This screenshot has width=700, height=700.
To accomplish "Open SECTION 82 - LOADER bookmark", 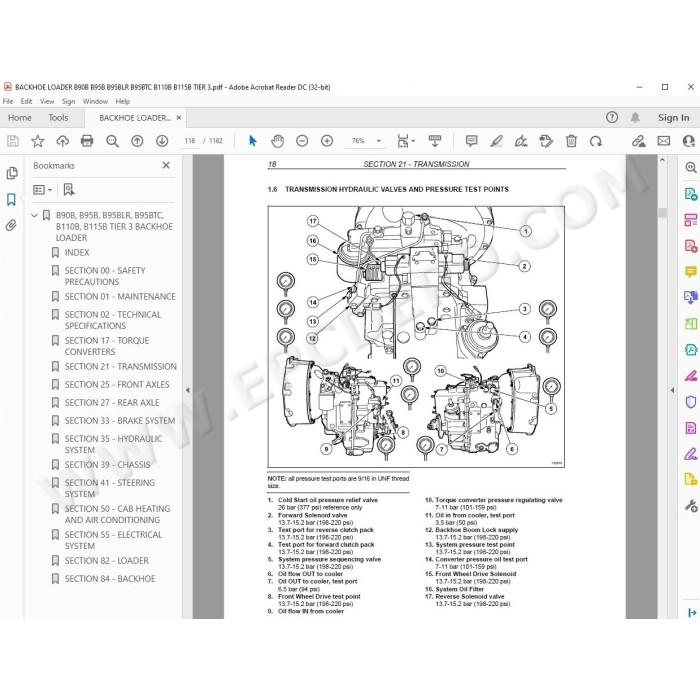I will coord(107,561).
